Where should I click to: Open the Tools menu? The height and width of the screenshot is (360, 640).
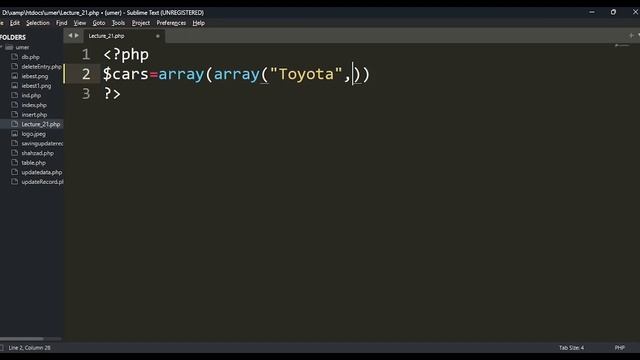tap(118, 23)
